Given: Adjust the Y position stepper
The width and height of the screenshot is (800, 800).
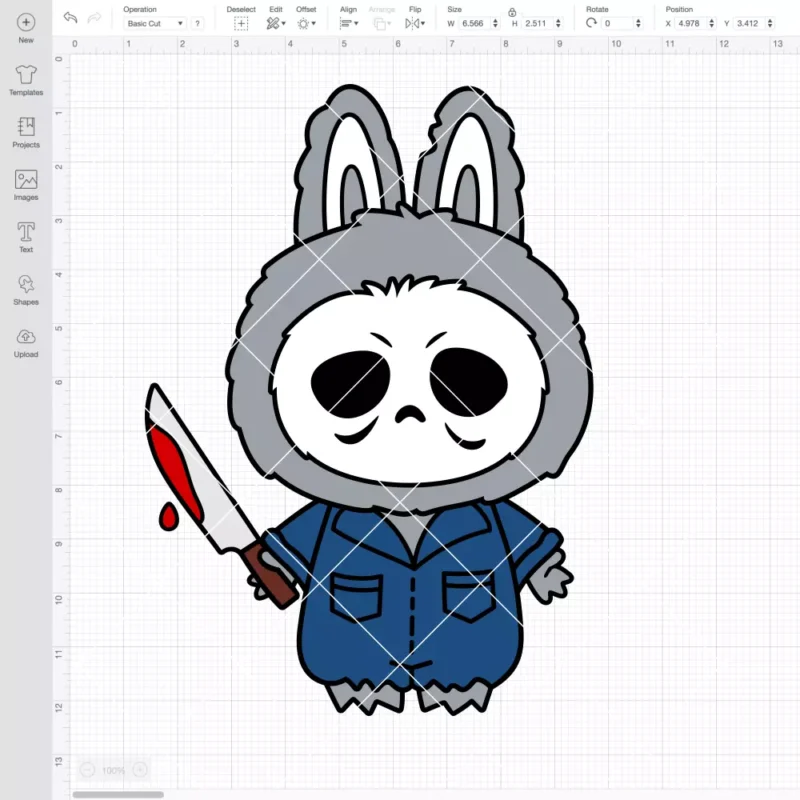Looking at the screenshot, I should pos(770,23).
